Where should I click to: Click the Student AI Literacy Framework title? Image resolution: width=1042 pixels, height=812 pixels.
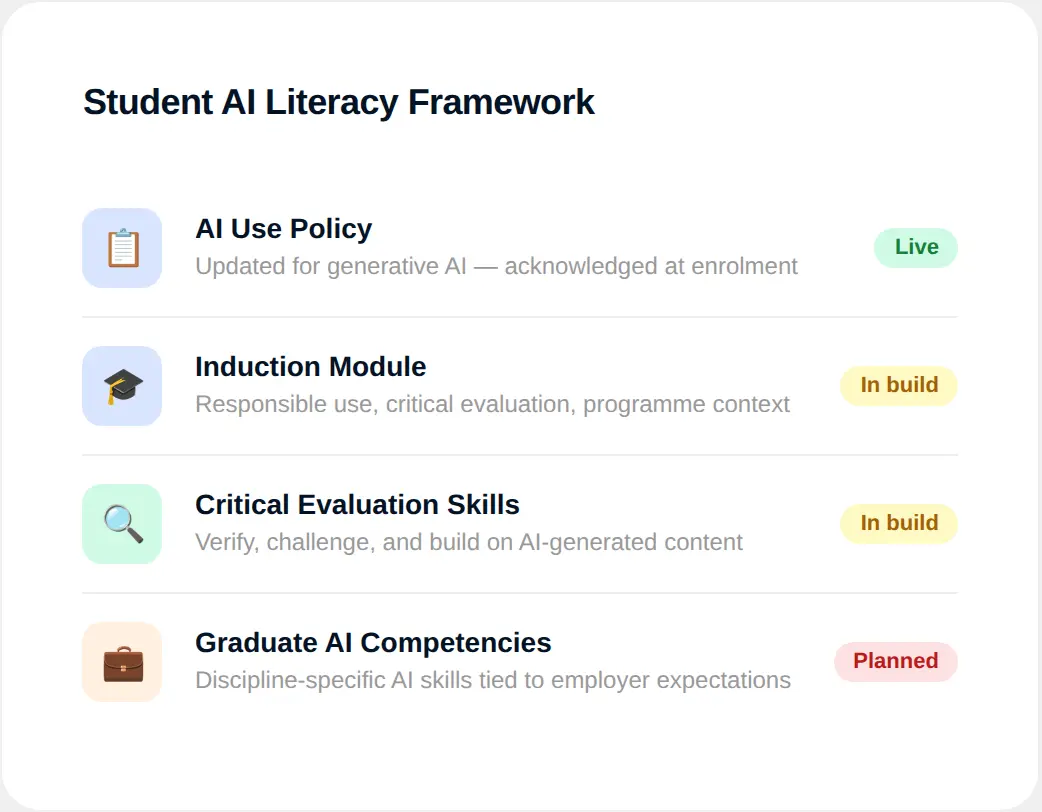(339, 102)
